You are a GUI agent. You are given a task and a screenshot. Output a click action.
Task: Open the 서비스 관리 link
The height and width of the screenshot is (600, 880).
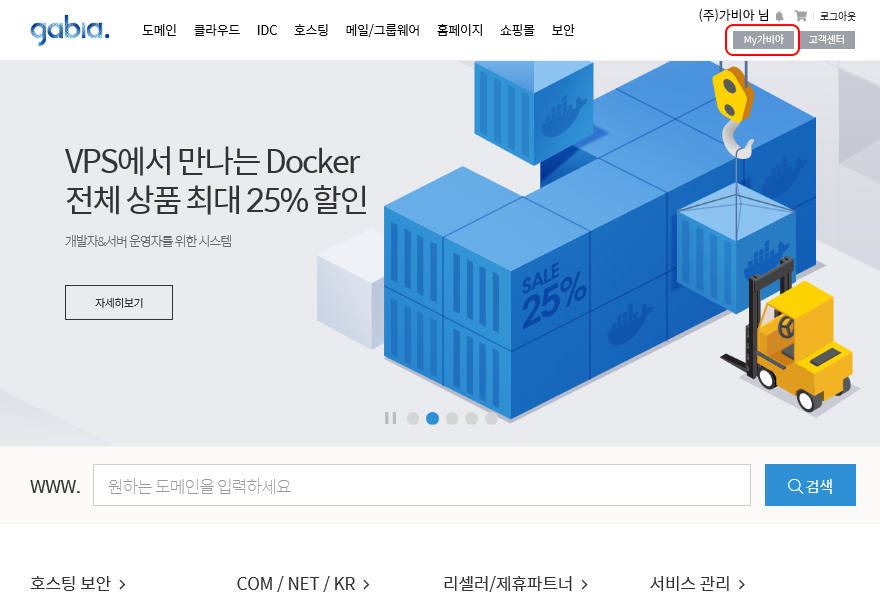pos(697,584)
